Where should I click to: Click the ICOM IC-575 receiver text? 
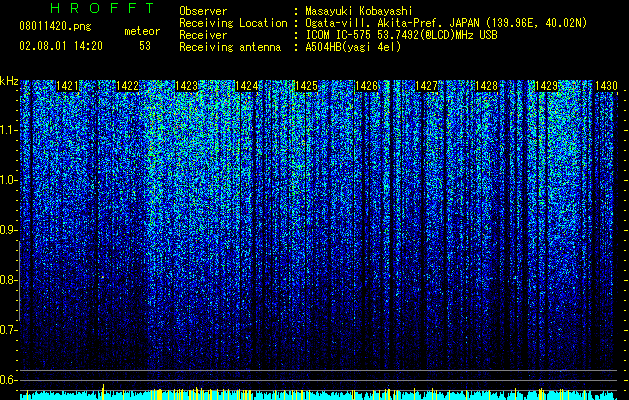tap(401, 35)
